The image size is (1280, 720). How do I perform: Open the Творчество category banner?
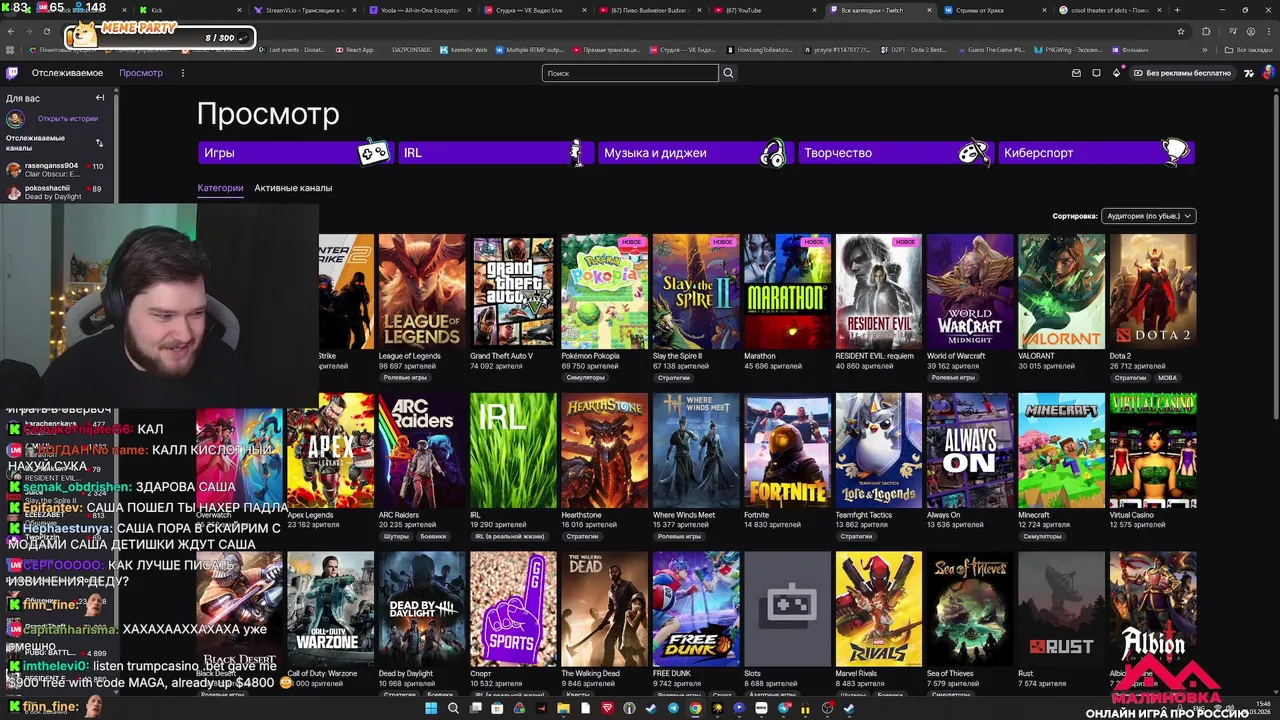896,153
